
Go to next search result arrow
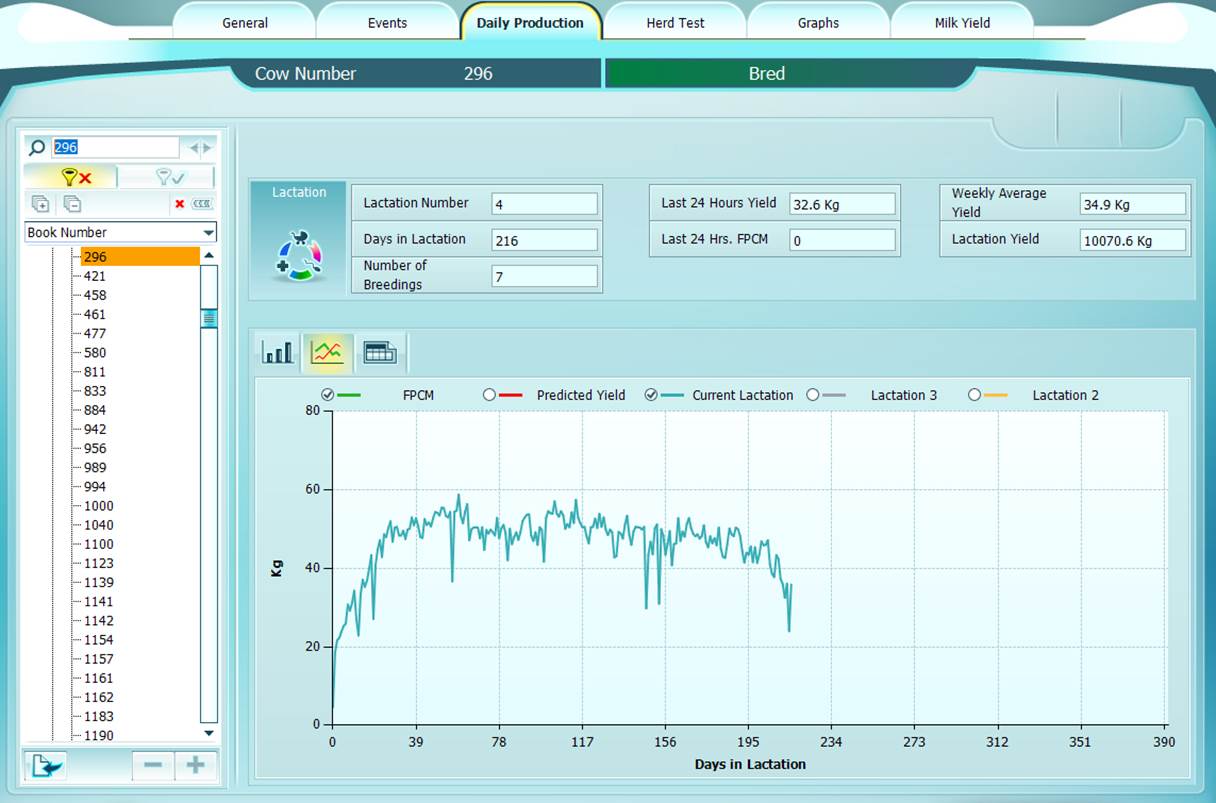[207, 148]
